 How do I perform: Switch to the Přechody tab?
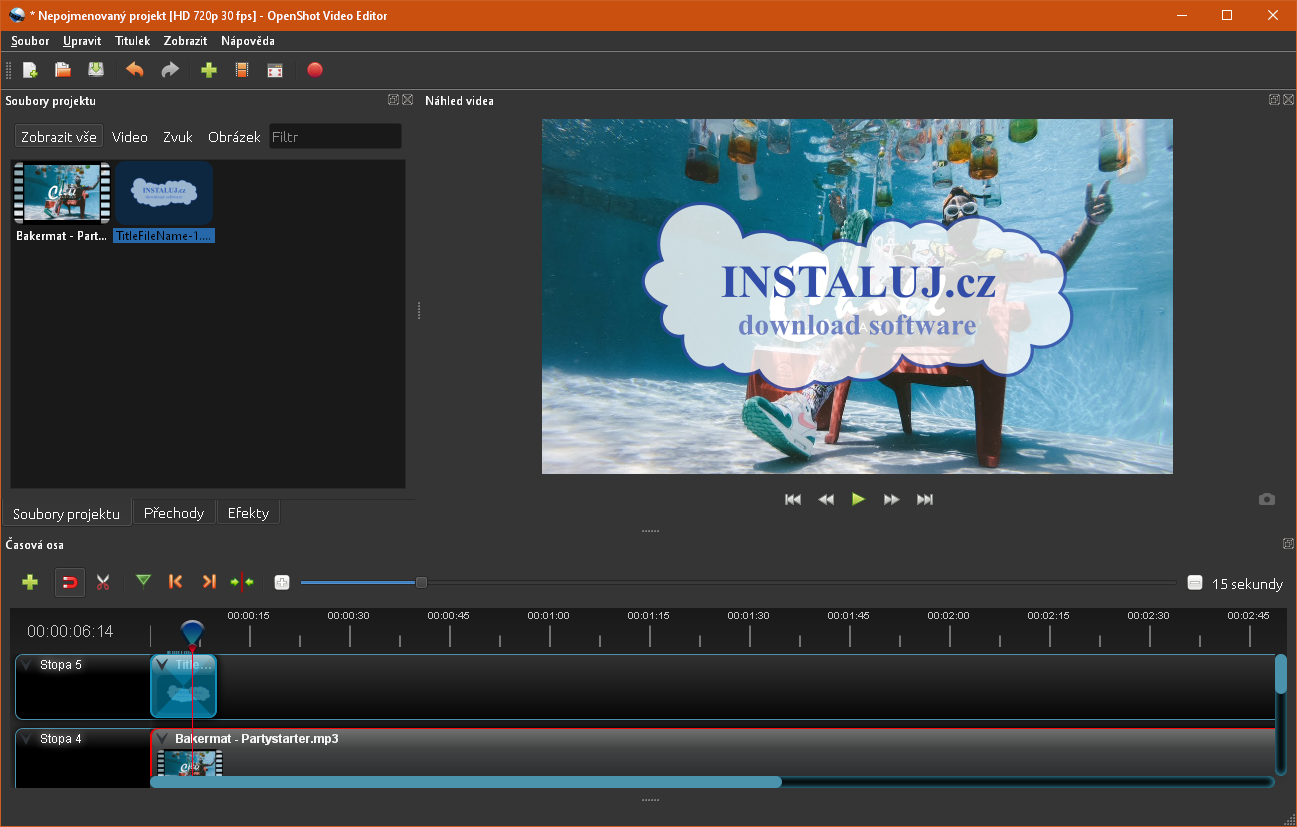click(x=174, y=513)
